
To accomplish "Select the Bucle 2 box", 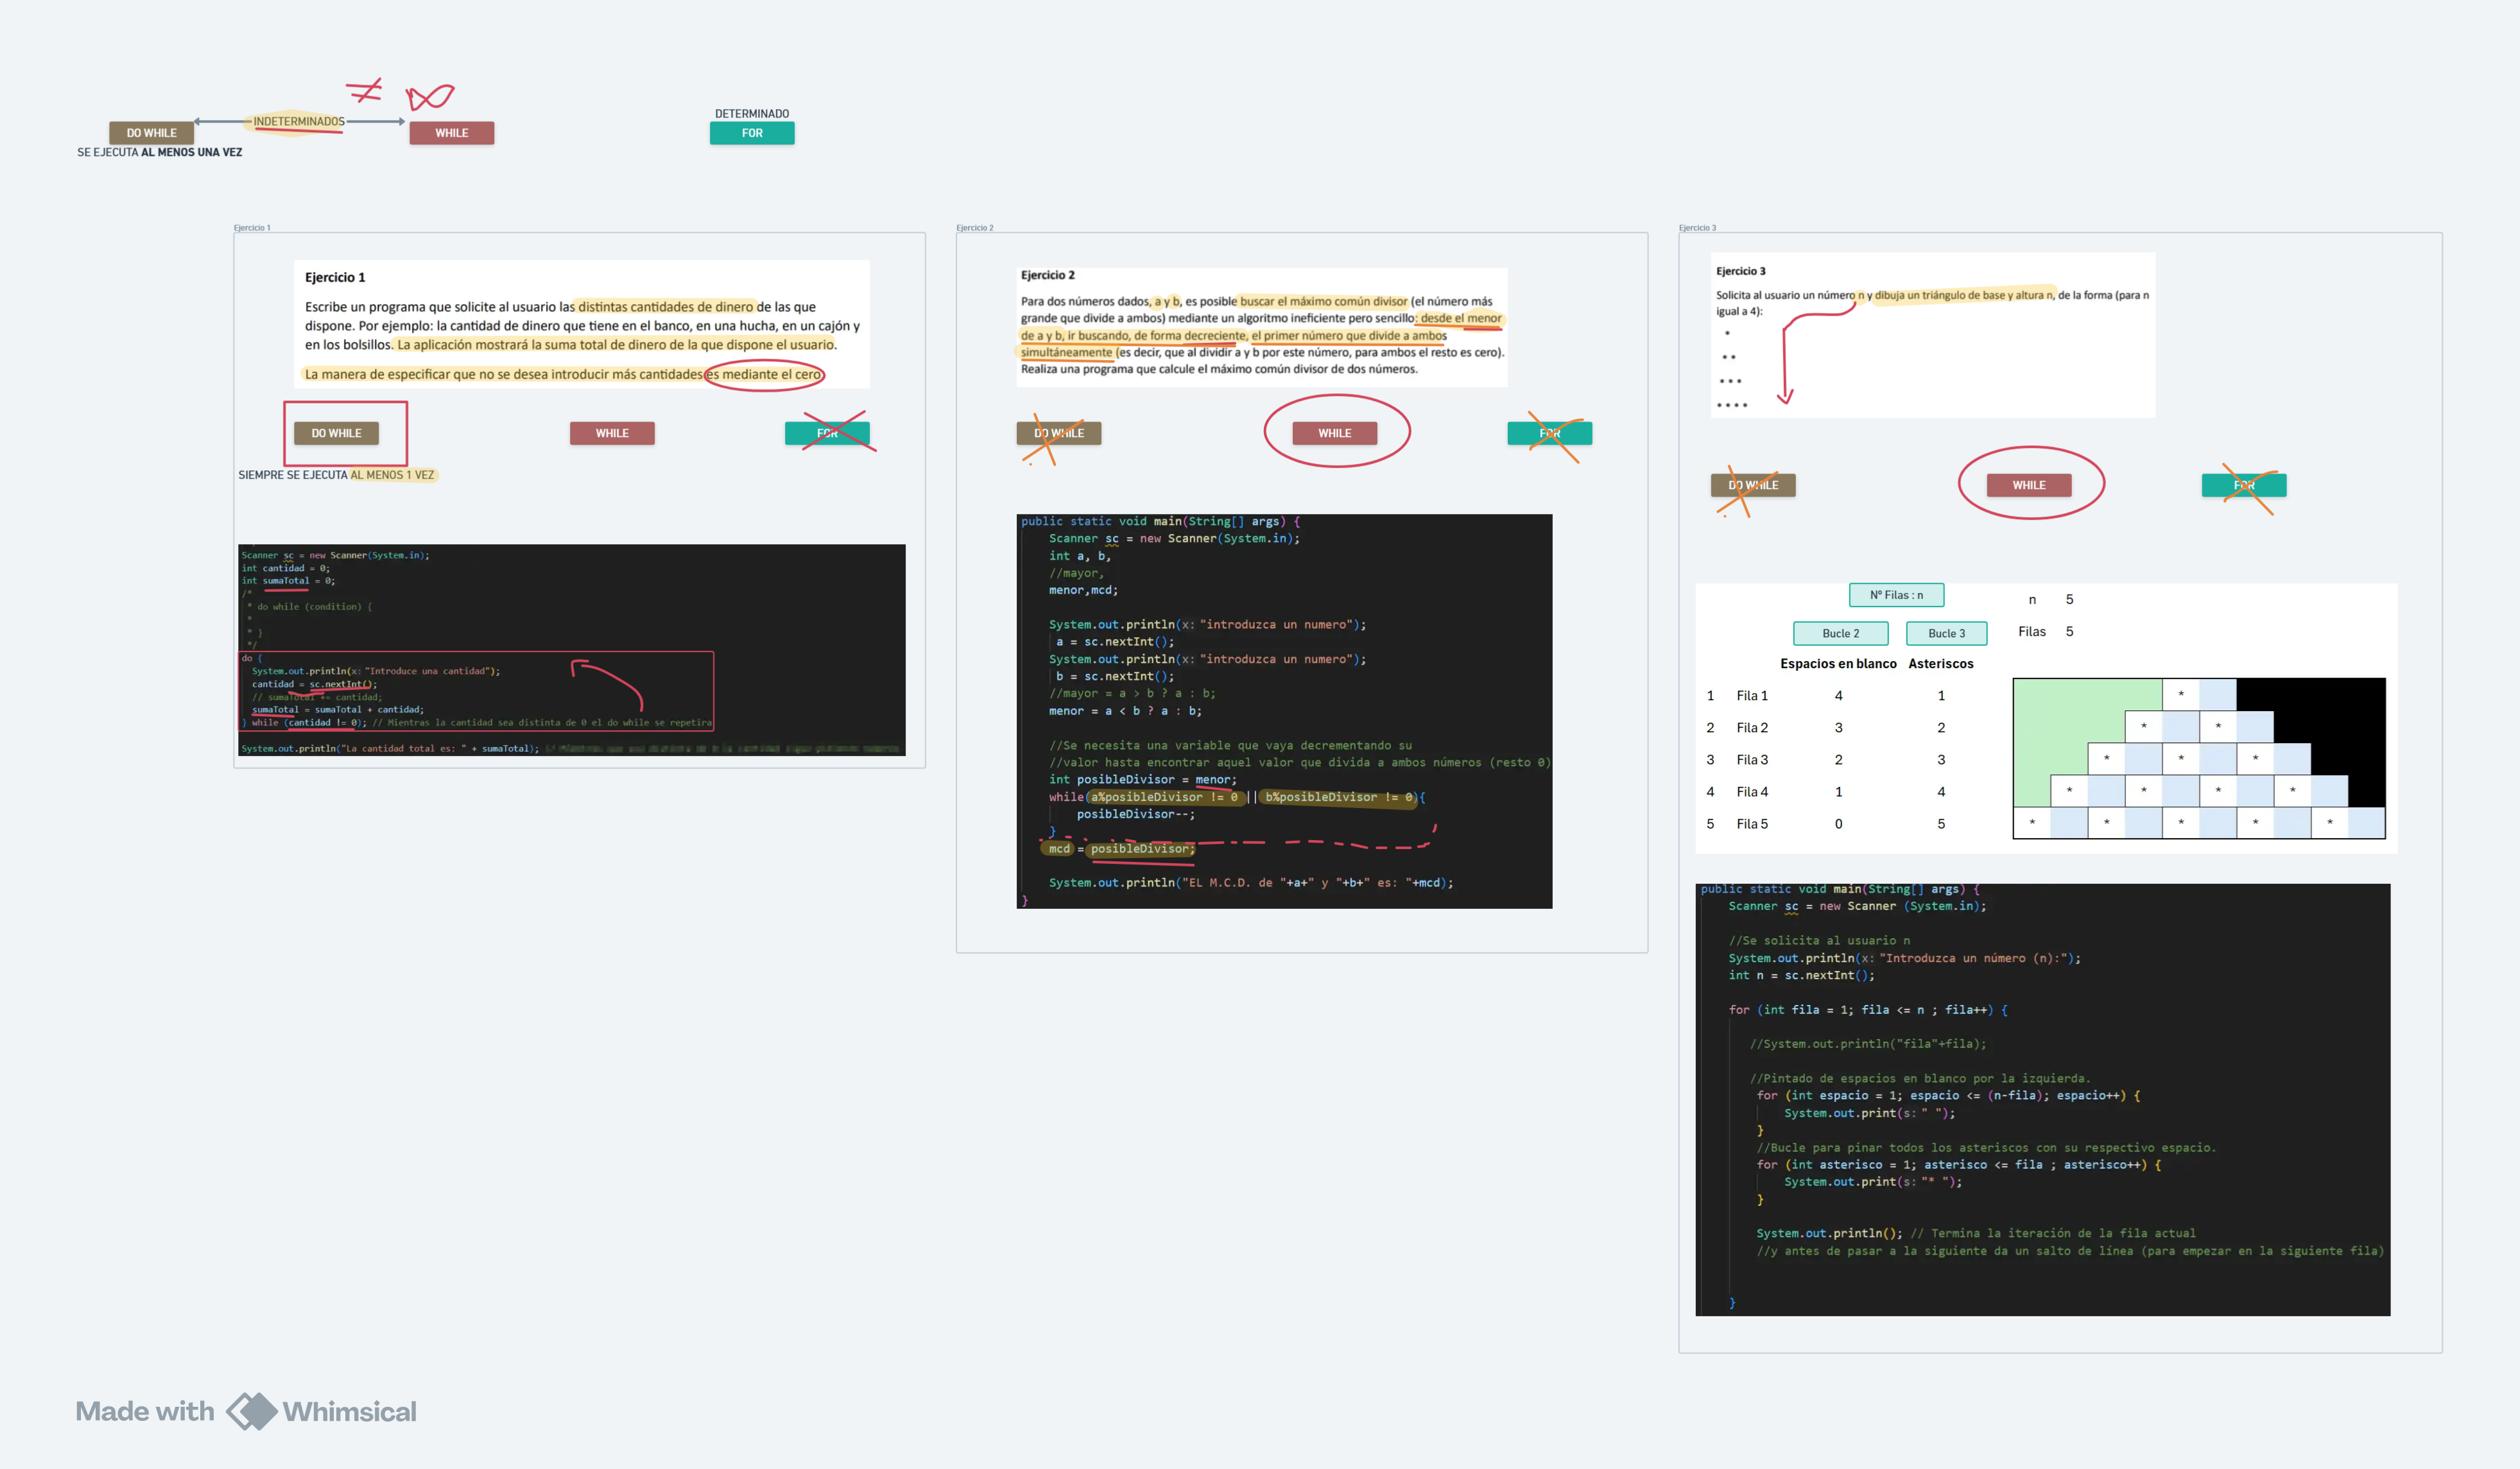I will [x=1840, y=633].
